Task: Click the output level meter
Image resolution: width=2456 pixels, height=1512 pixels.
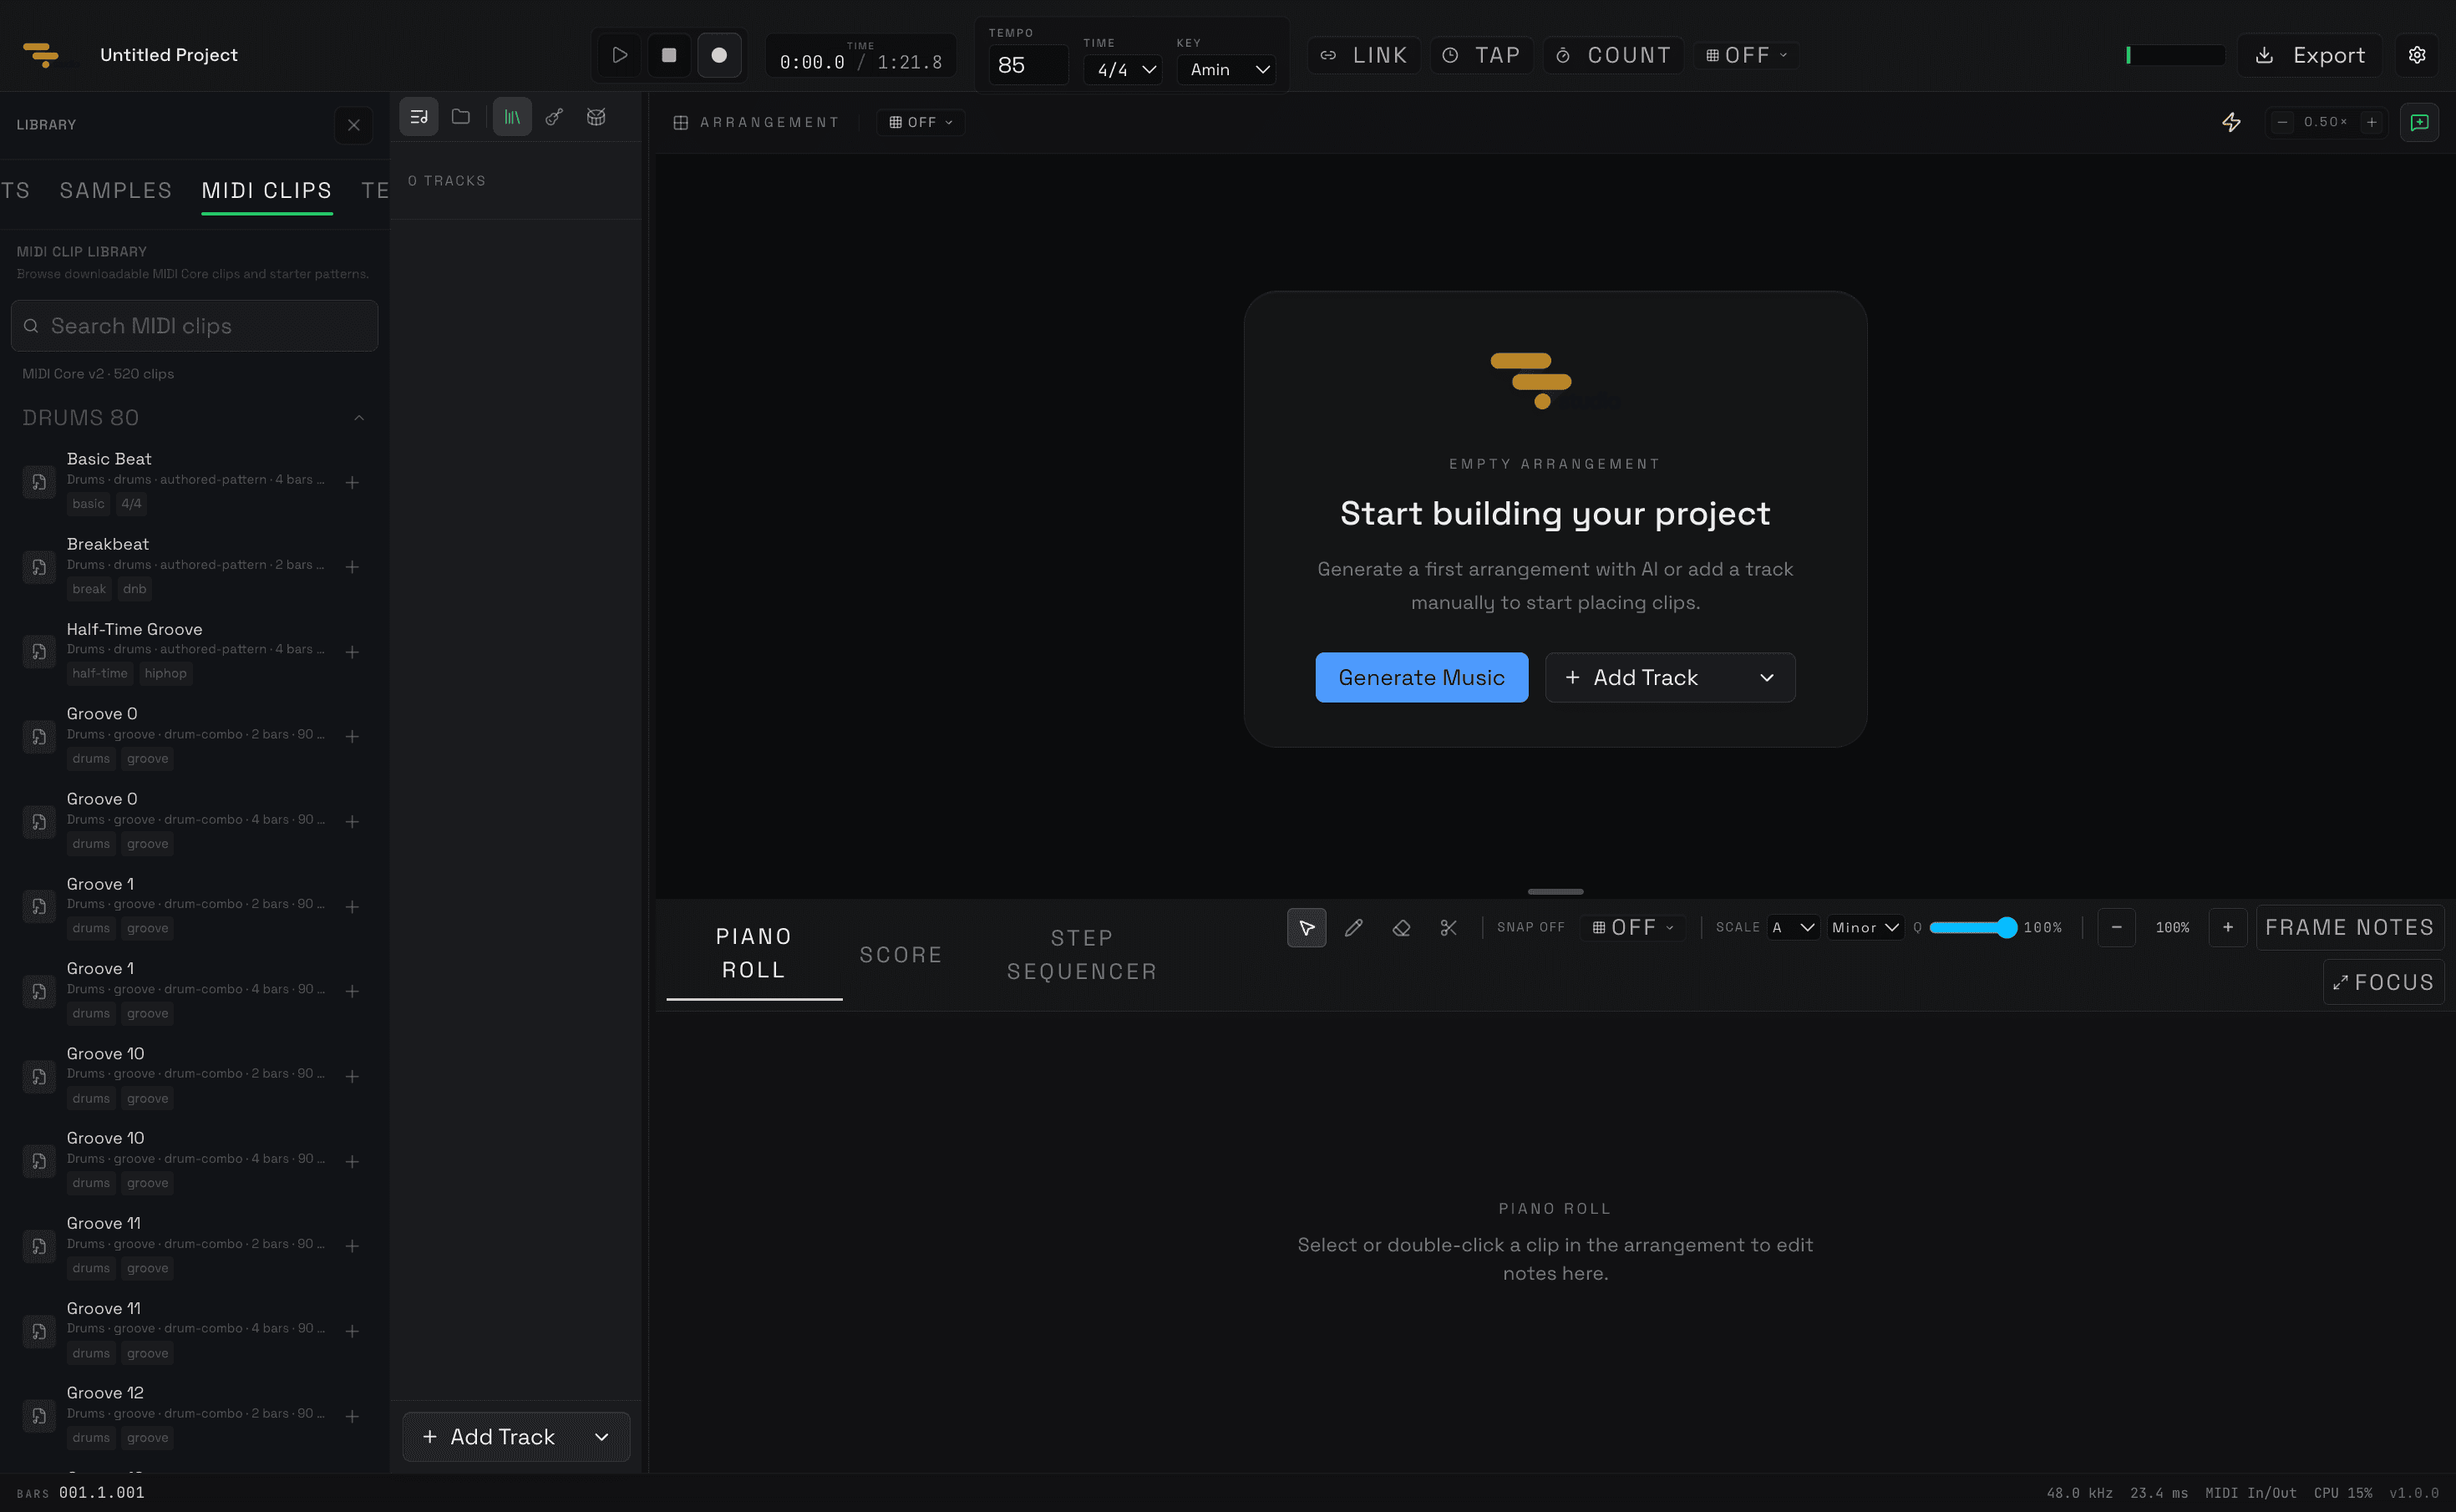Action: (x=2175, y=55)
